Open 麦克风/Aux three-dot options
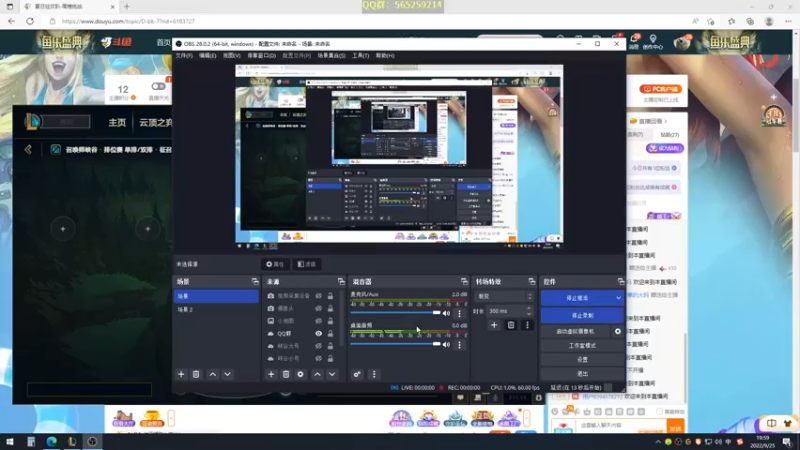Screen dimensions: 800x450 (459, 313)
